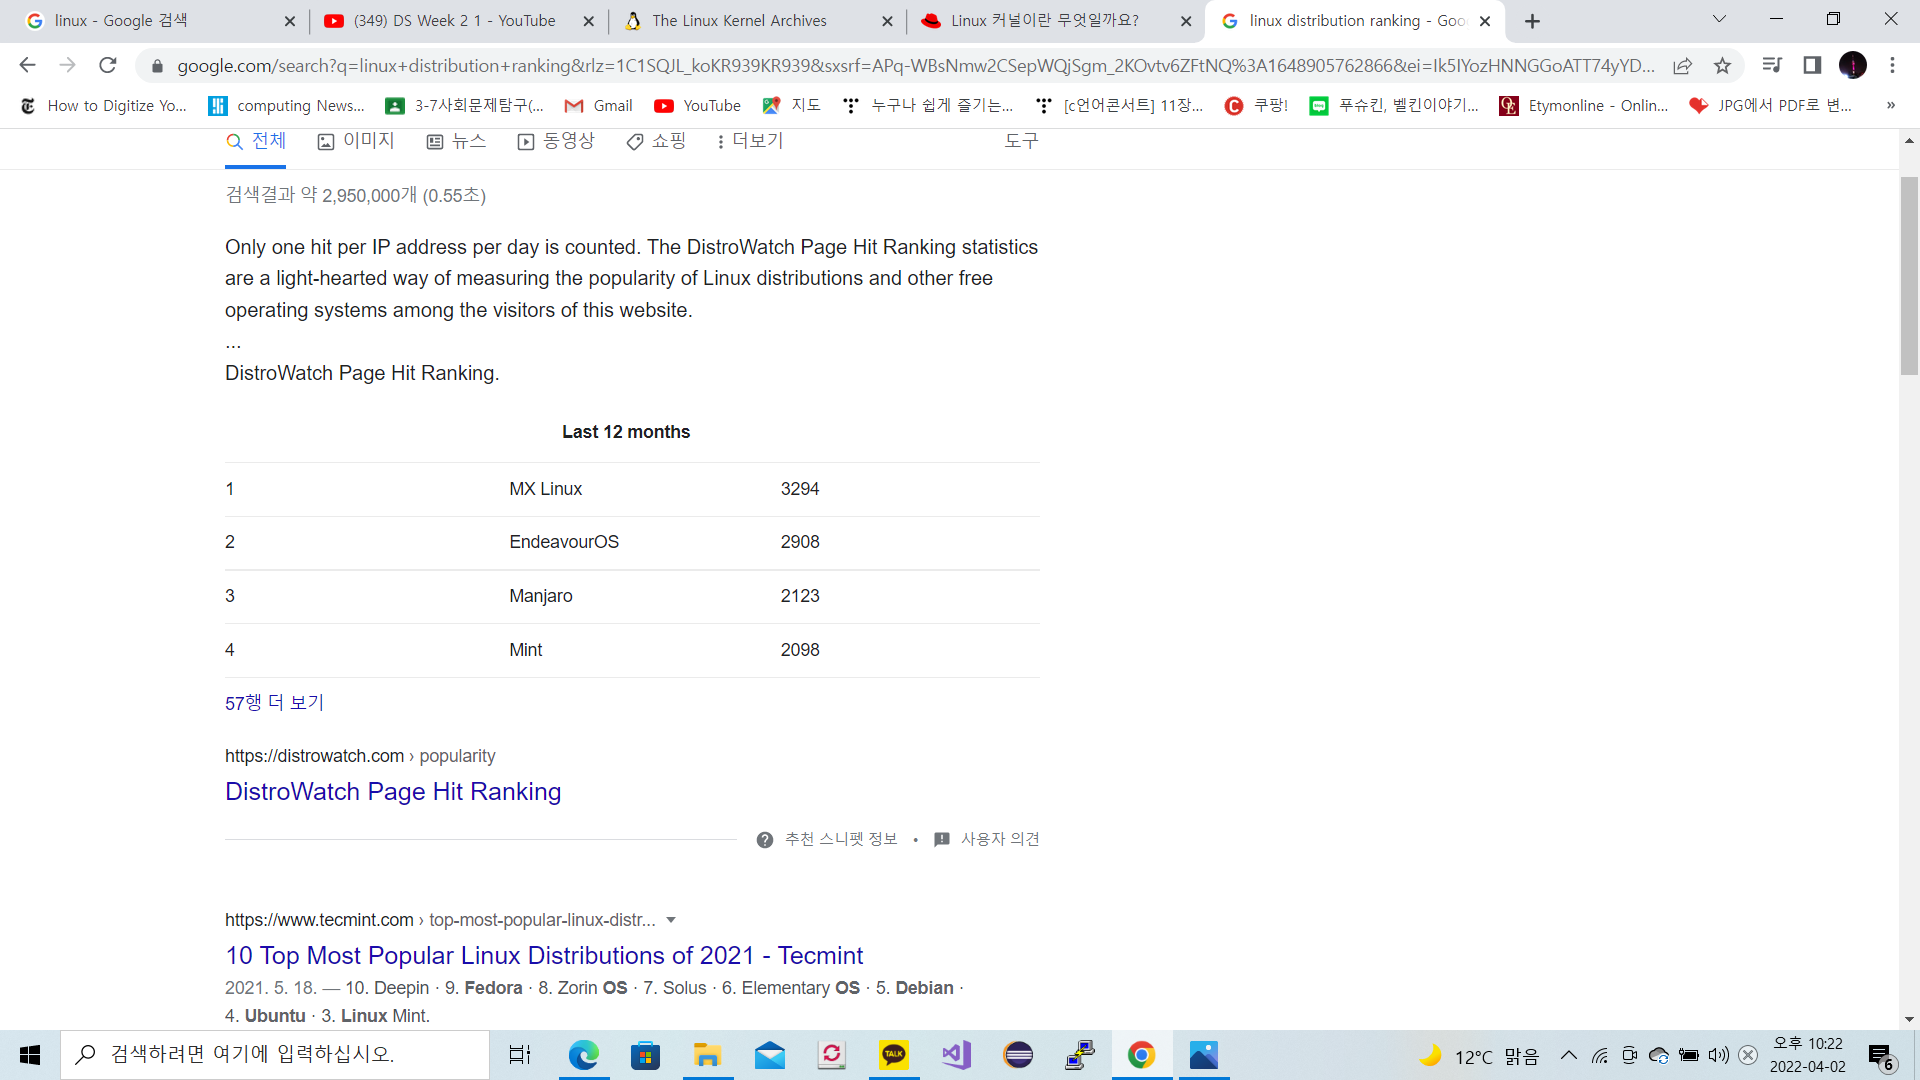Viewport: 1920px width, 1080px height.
Task: Open the Mail app from taskbar
Action: (x=769, y=1055)
